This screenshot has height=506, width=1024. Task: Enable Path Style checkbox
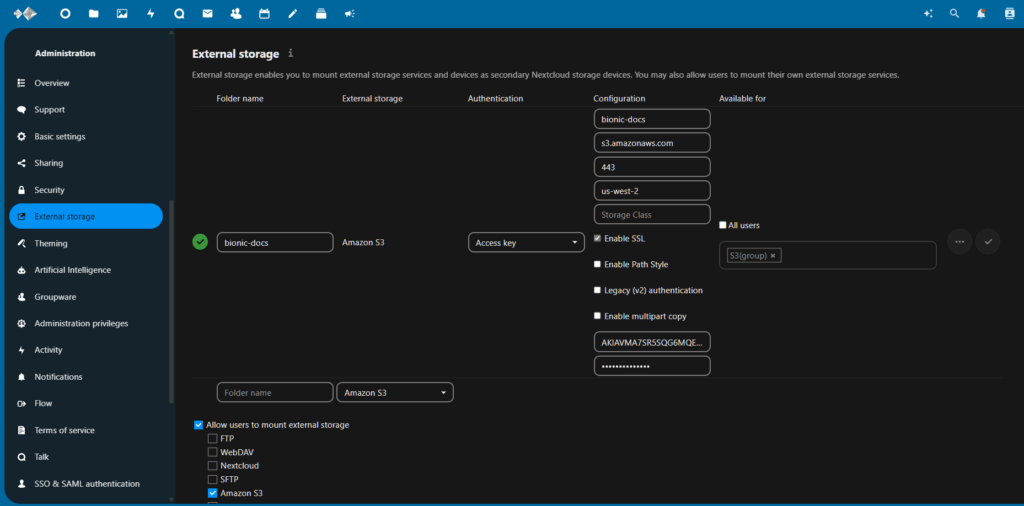pyautogui.click(x=597, y=264)
